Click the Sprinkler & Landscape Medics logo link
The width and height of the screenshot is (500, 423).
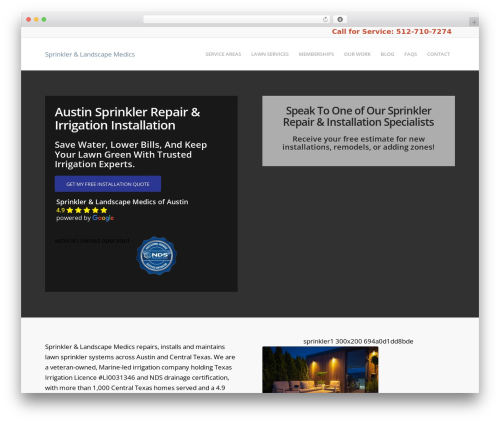point(90,54)
